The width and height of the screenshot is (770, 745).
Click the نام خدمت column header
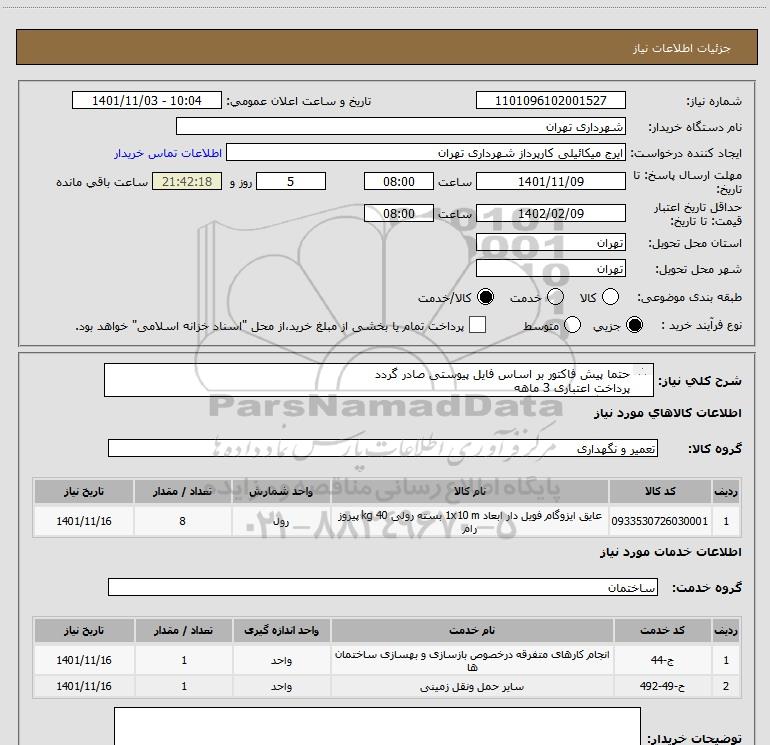[472, 631]
